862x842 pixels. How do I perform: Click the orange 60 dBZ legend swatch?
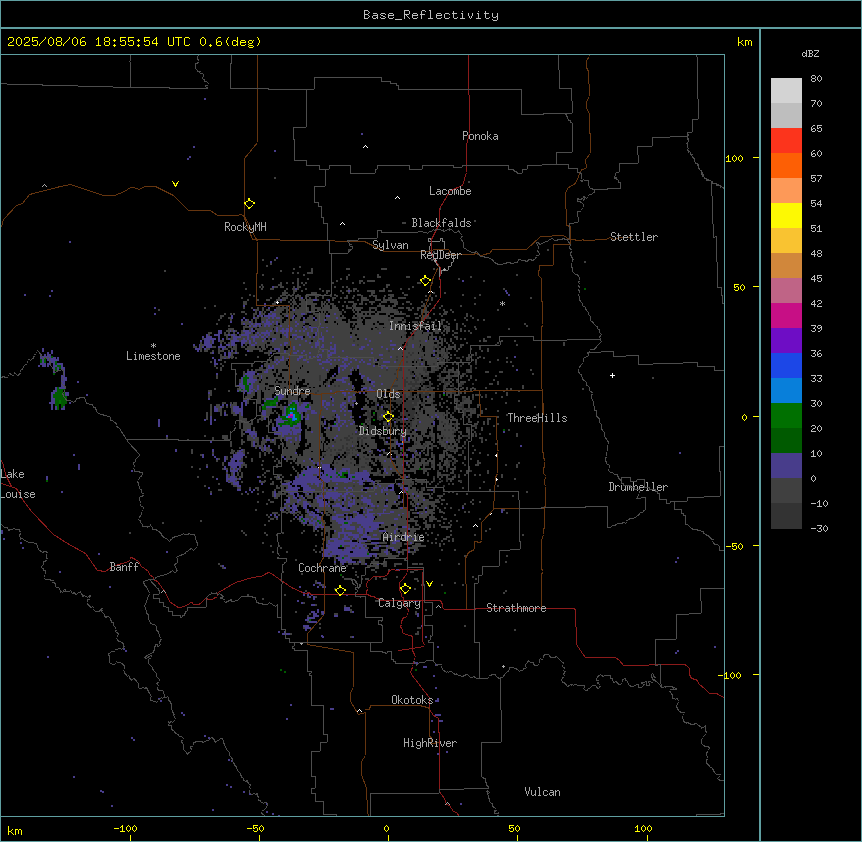pos(786,165)
